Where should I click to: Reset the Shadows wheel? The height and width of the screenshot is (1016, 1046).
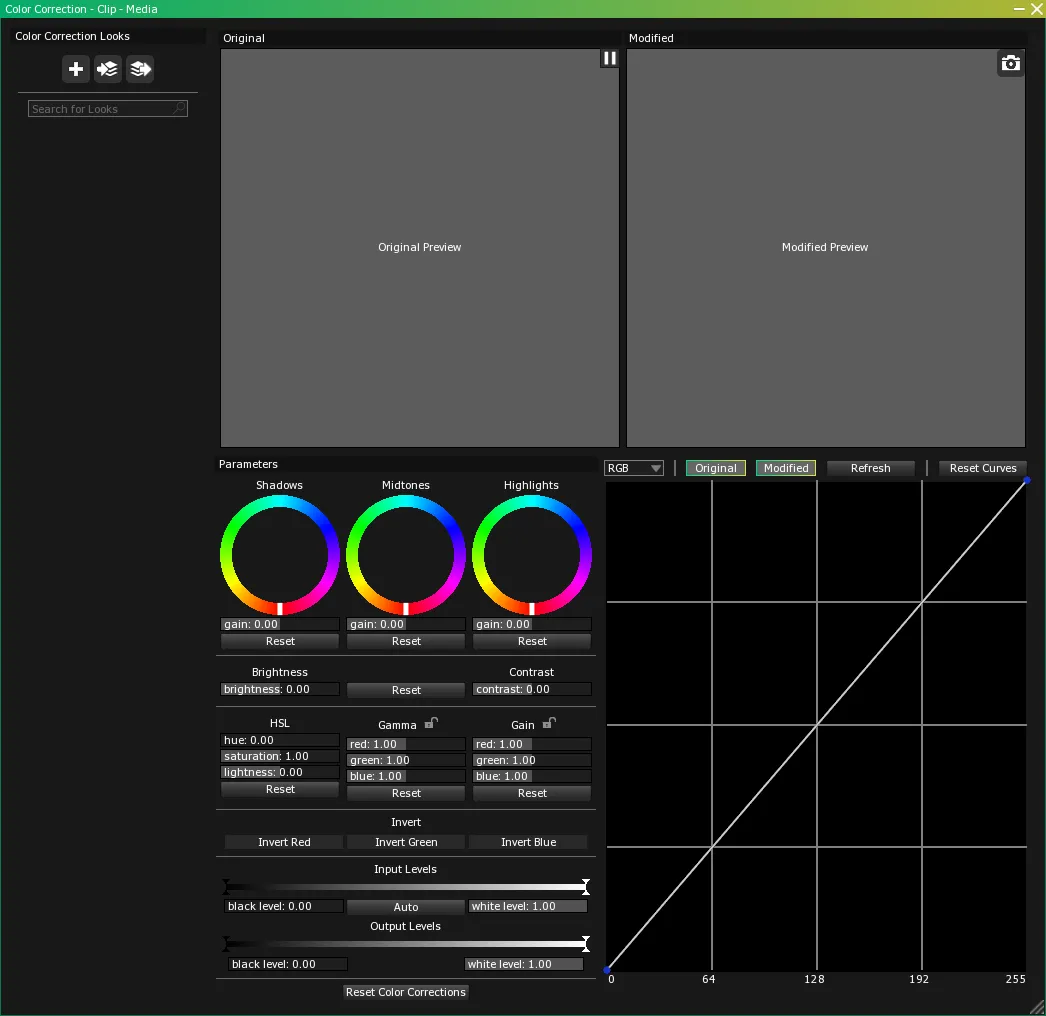280,641
